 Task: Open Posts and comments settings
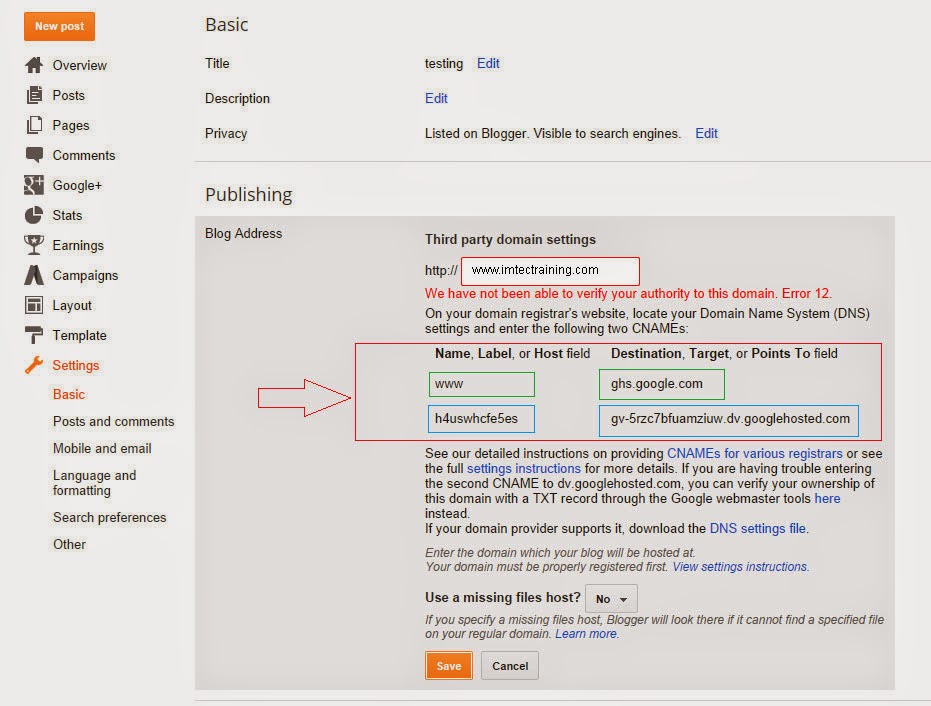click(x=113, y=421)
